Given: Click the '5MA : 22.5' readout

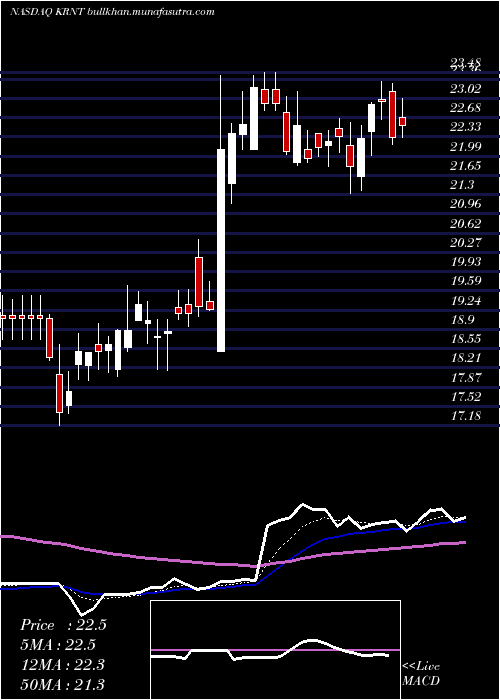Looking at the screenshot, I should [x=58, y=645].
